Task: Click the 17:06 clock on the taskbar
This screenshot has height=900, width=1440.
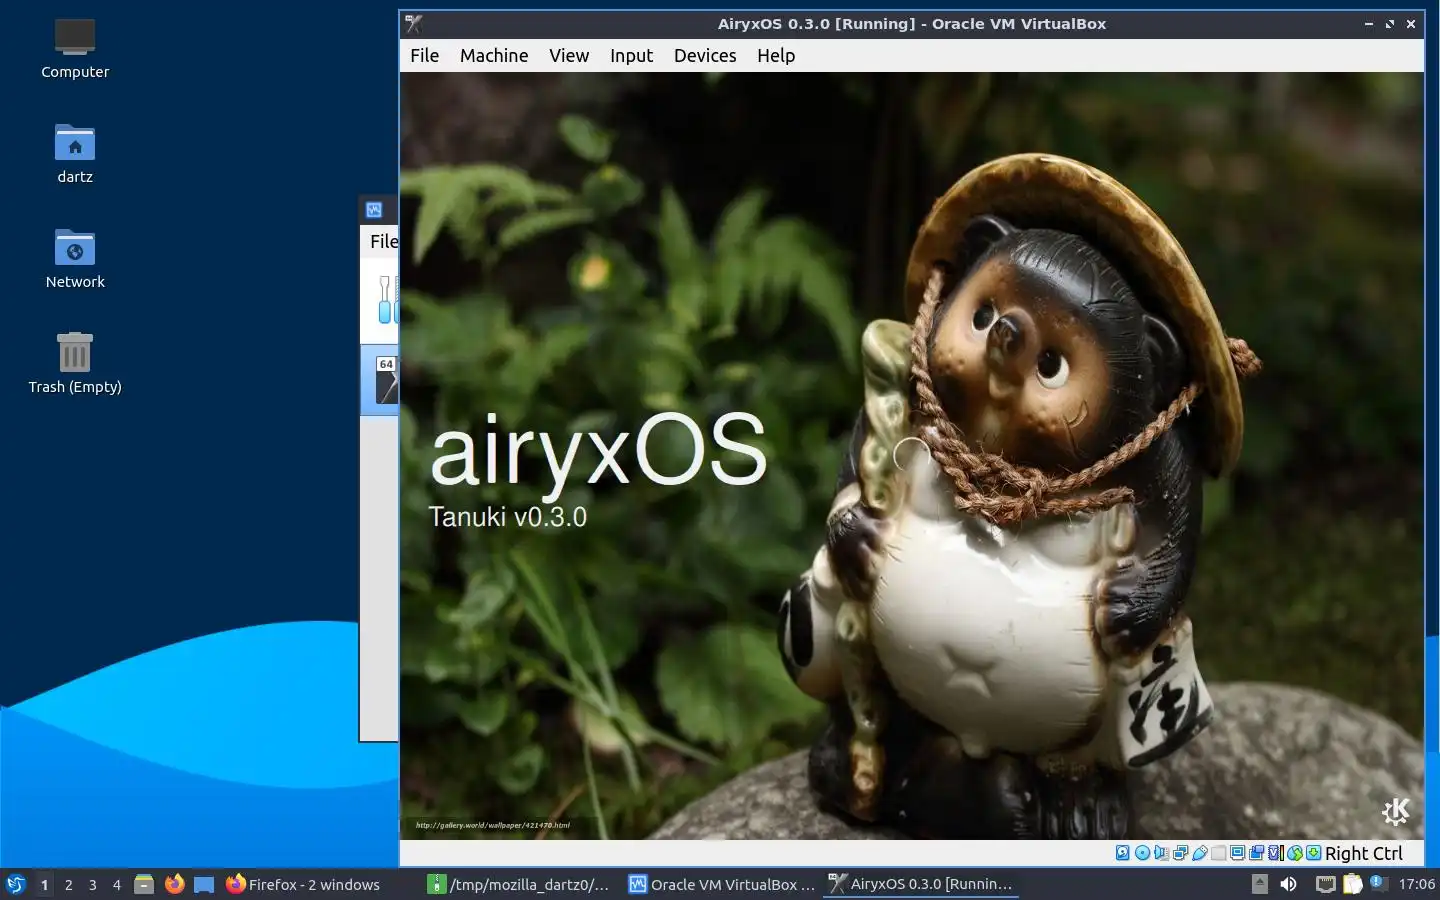Action: pyautogui.click(x=1416, y=884)
